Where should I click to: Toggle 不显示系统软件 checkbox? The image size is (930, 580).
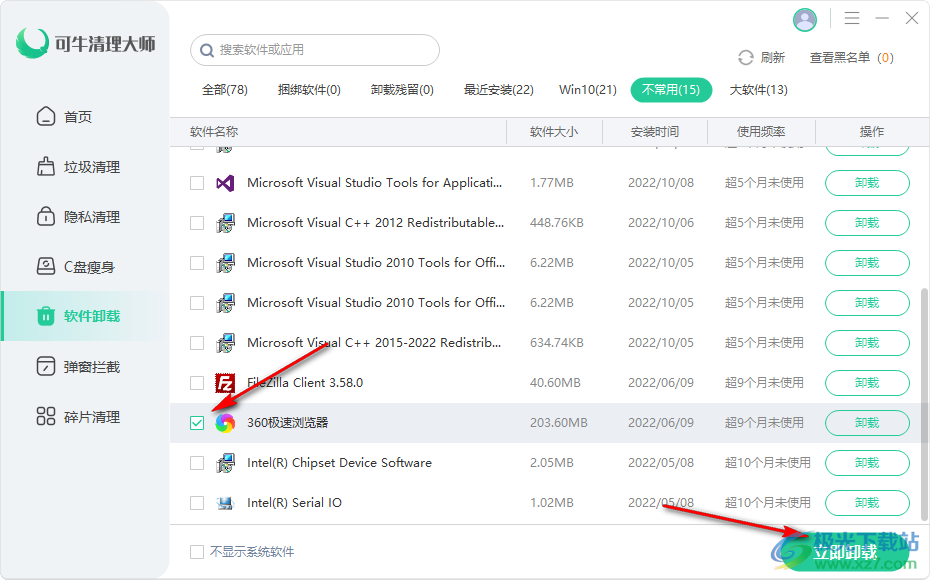(x=197, y=552)
